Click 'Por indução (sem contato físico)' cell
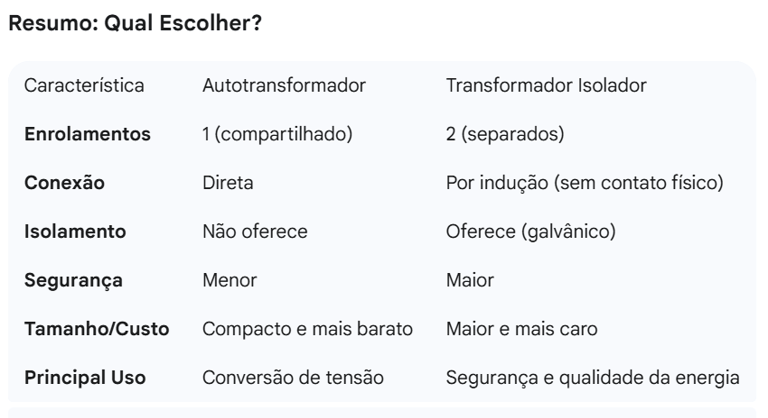Screen dimensions: 768x418 585,183
